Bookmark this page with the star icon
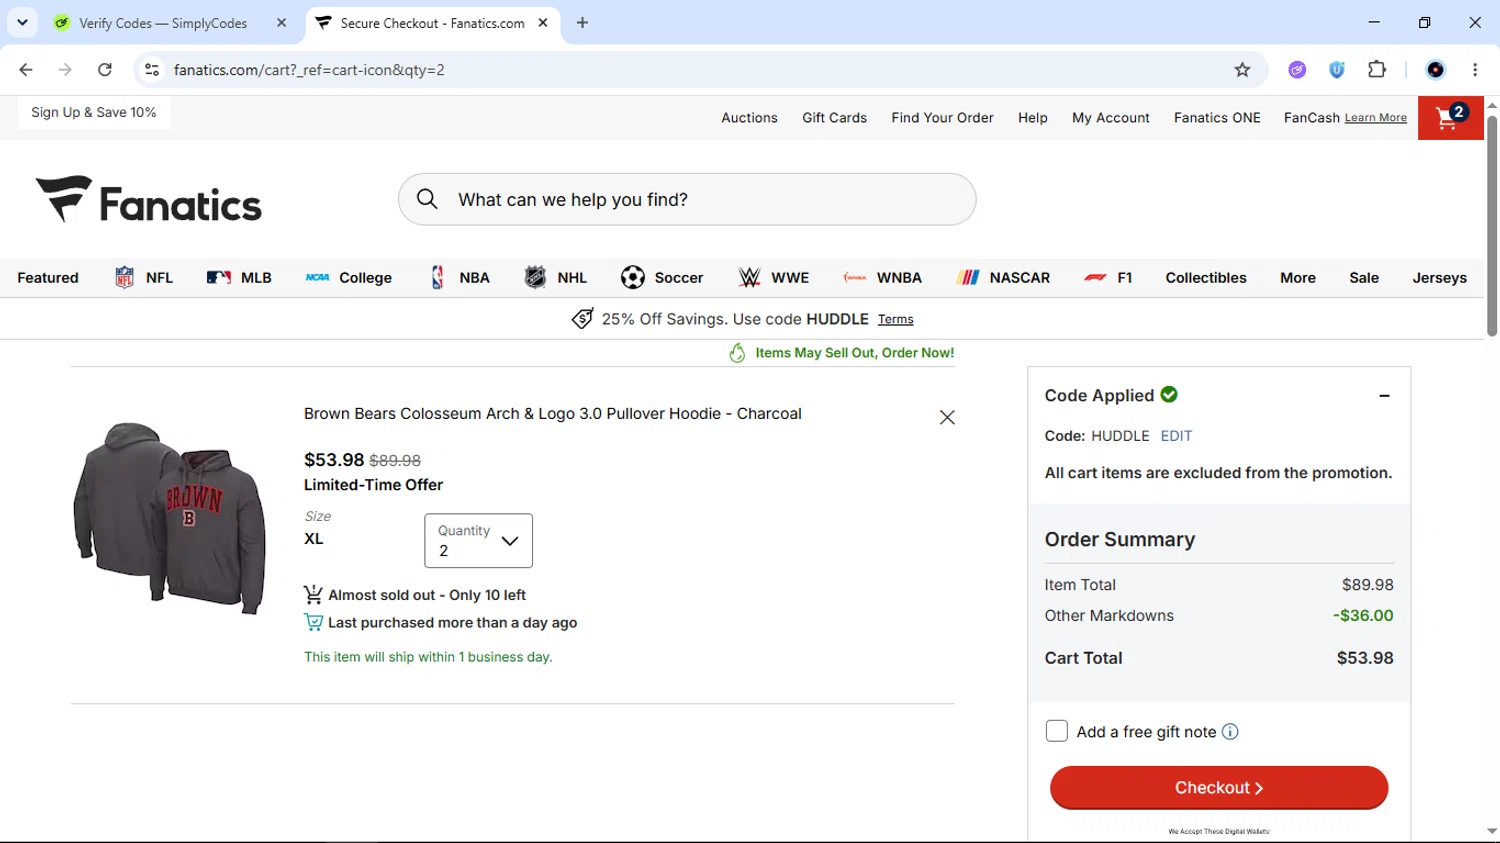Viewport: 1500px width, 843px height. coord(1242,70)
